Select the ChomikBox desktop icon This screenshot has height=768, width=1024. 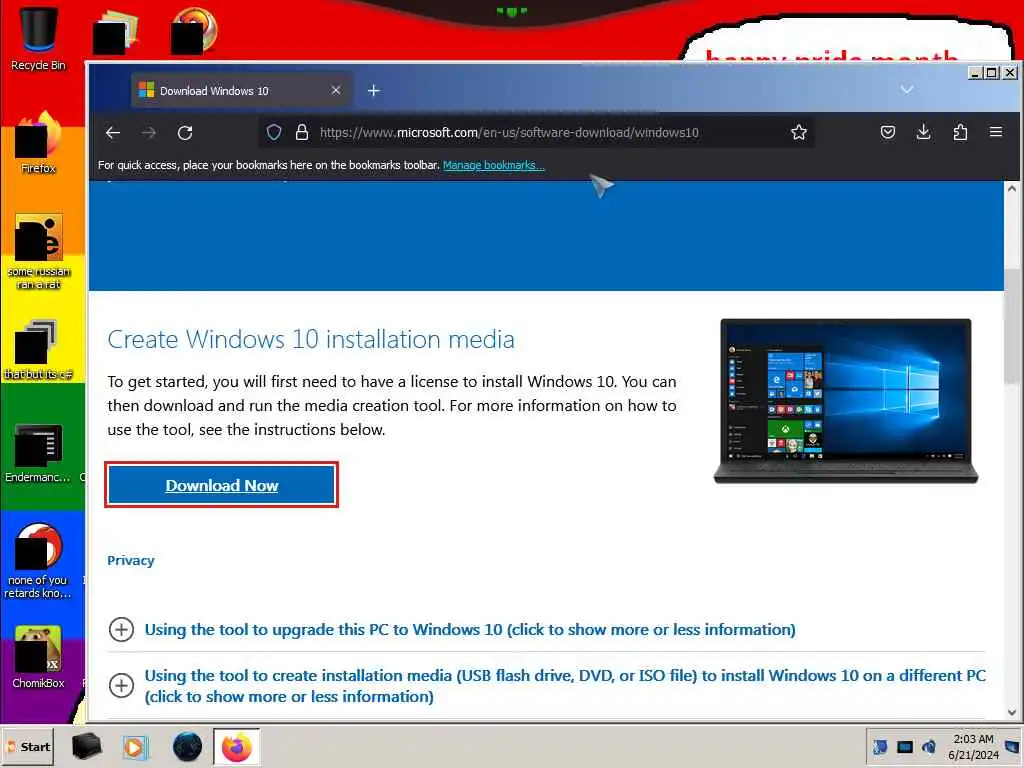pyautogui.click(x=38, y=657)
